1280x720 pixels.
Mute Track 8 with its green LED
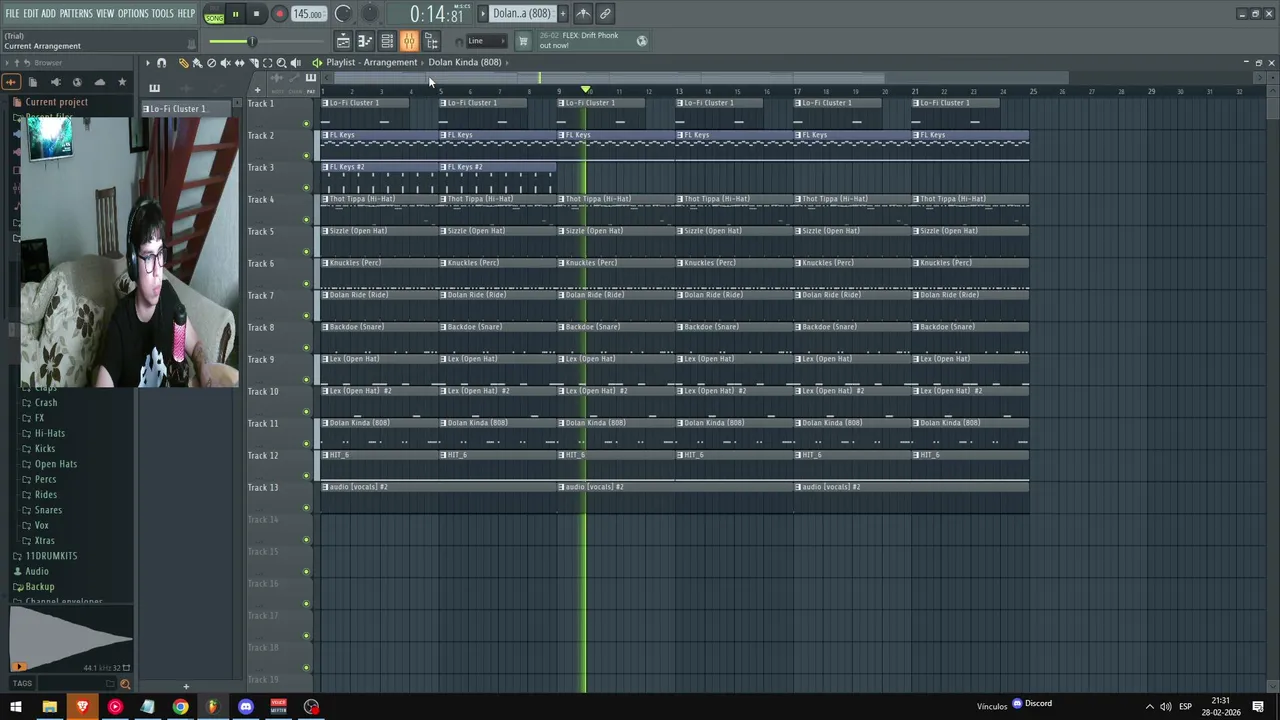pyautogui.click(x=306, y=347)
